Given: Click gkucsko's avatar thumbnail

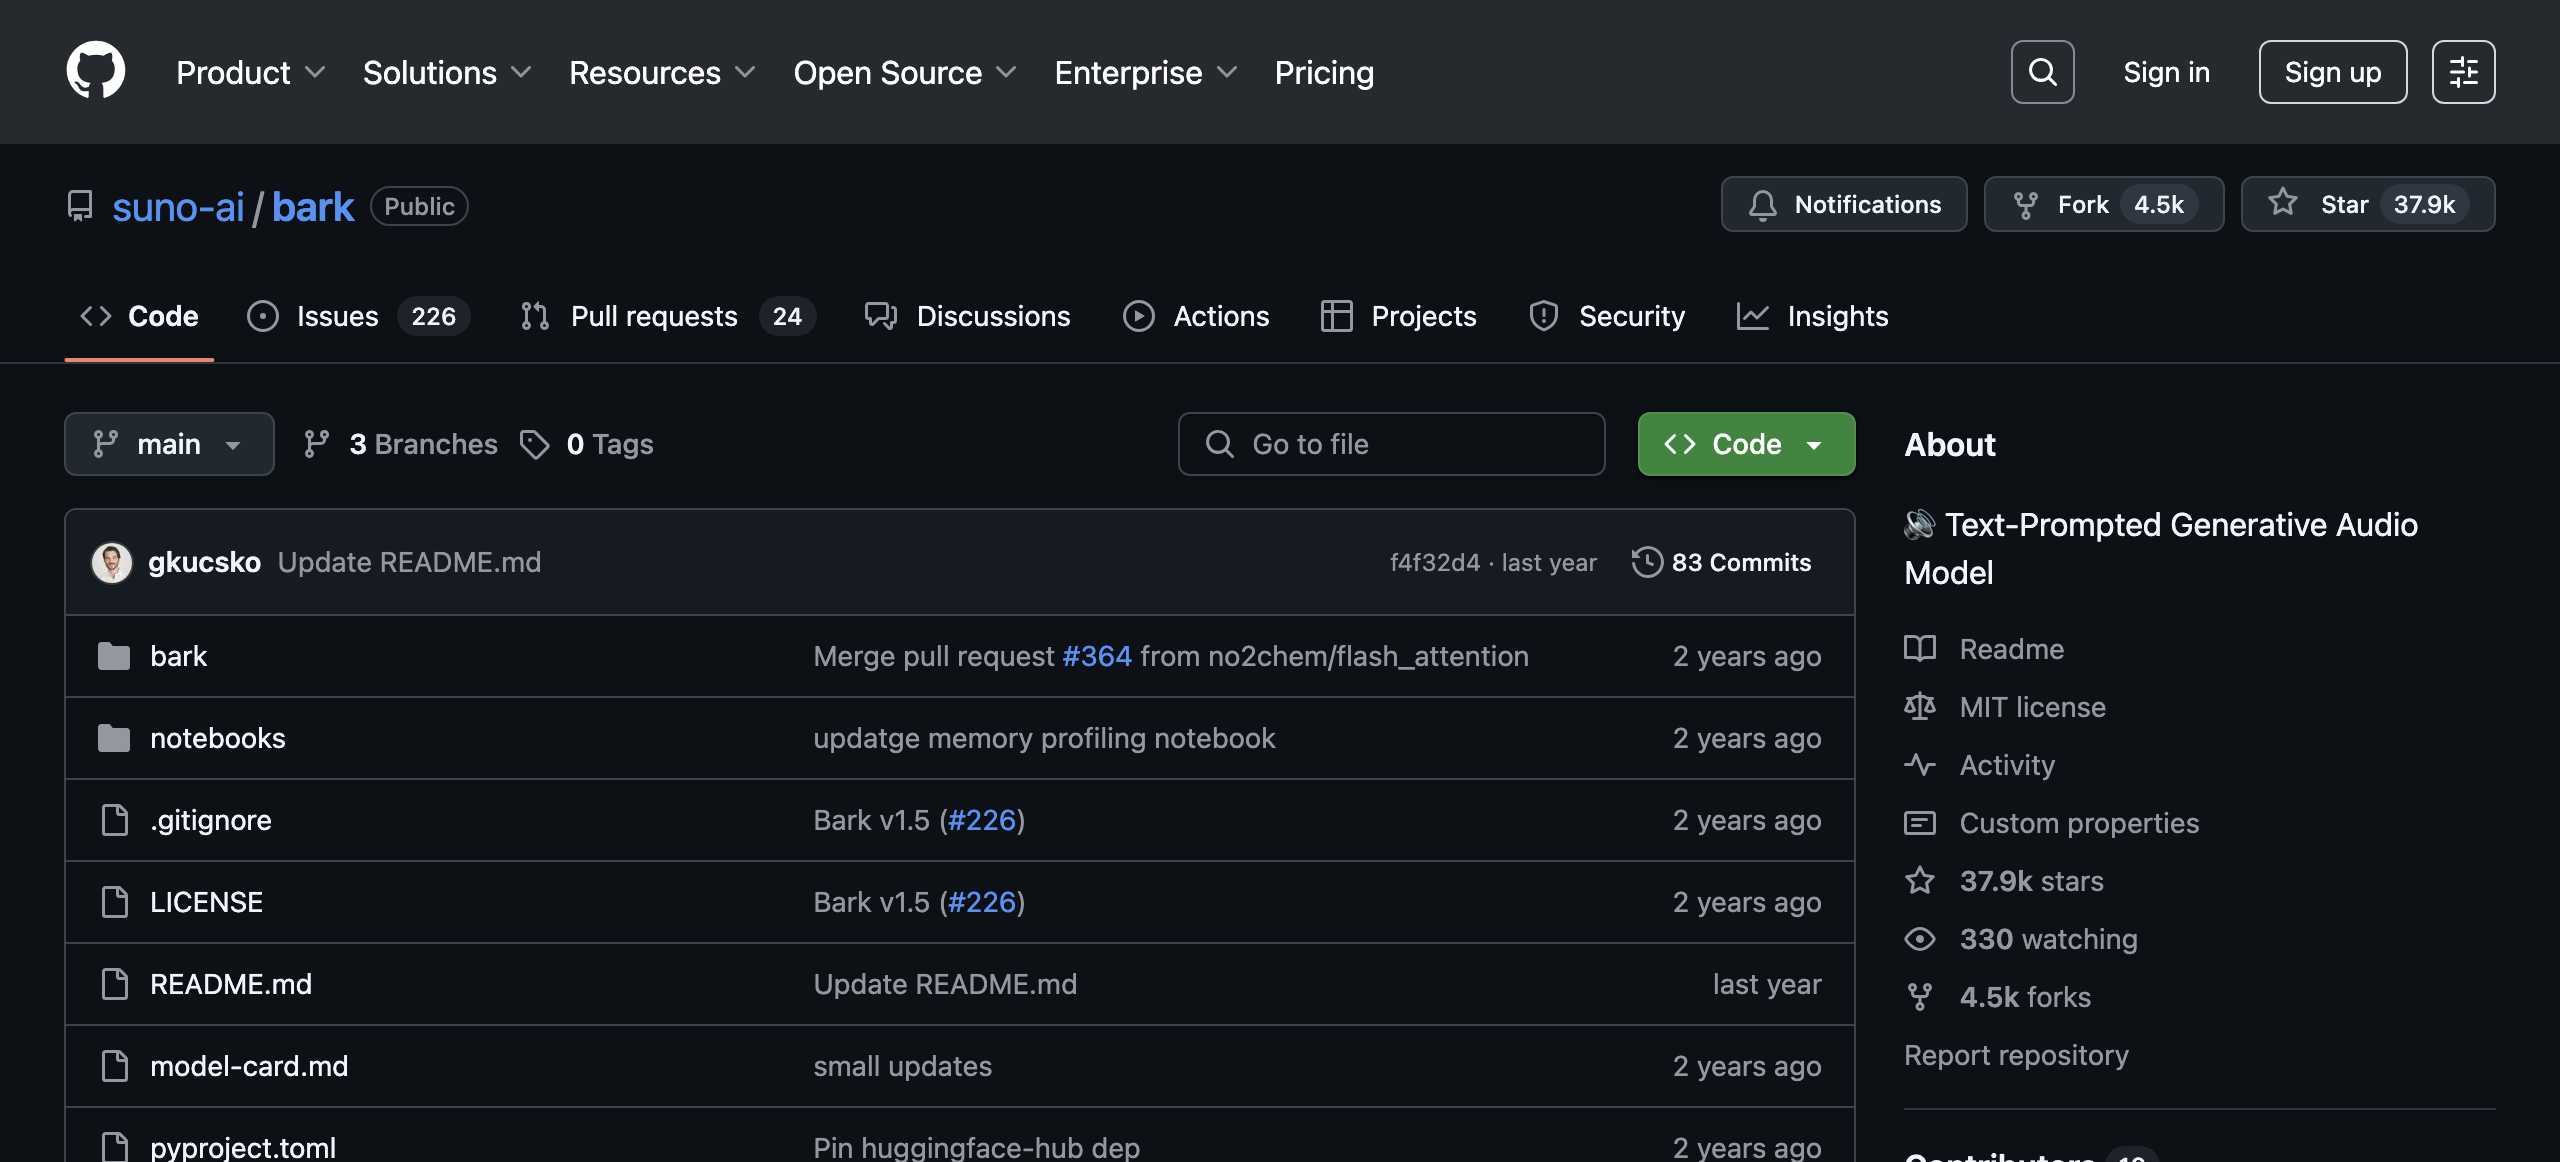Looking at the screenshot, I should 112,562.
